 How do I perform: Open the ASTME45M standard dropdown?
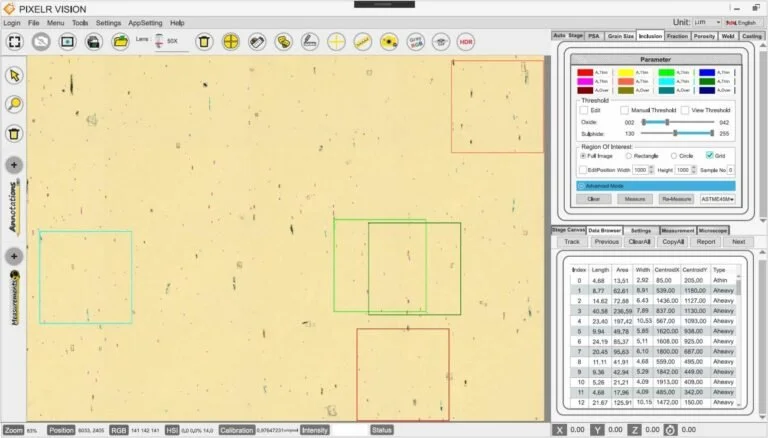[x=718, y=199]
